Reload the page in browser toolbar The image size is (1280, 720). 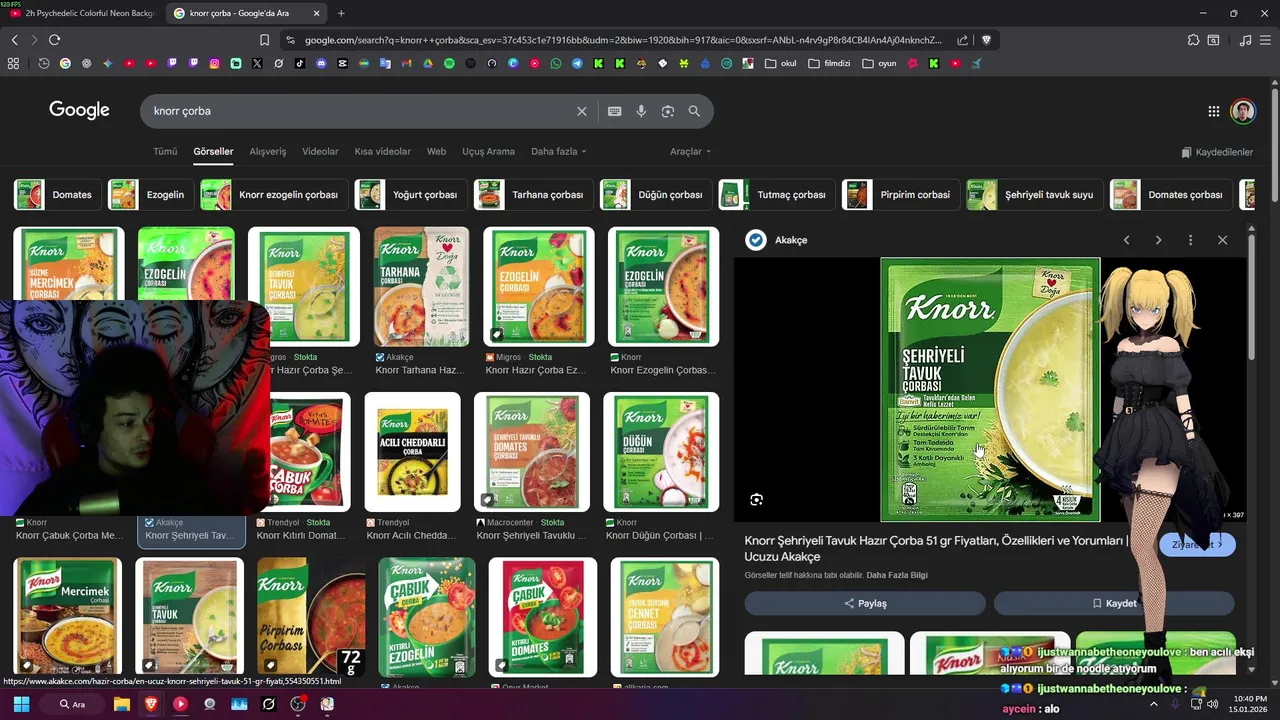pos(54,40)
